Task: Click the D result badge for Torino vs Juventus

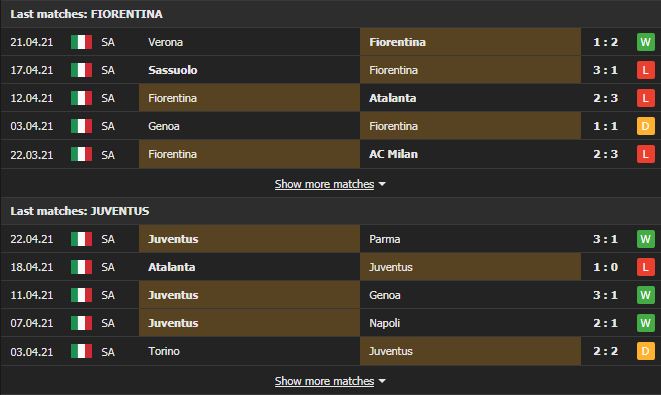Action: click(x=645, y=351)
